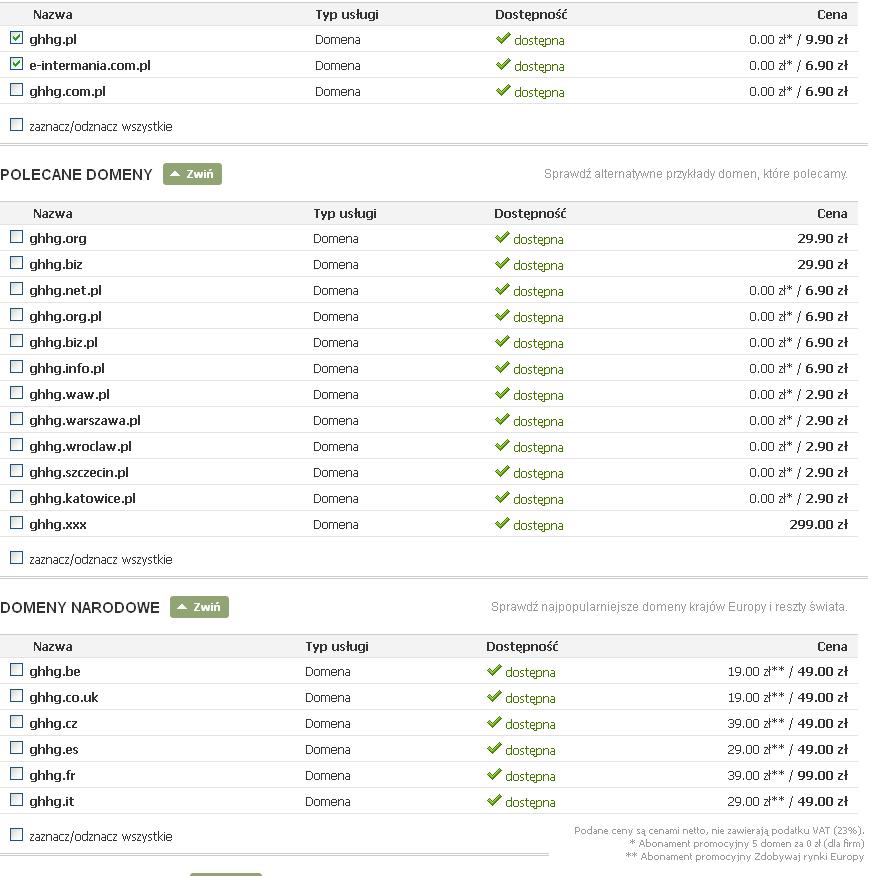886x876 pixels.
Task: Check the ghhg.waw.pl checkbox
Action: [x=16, y=393]
